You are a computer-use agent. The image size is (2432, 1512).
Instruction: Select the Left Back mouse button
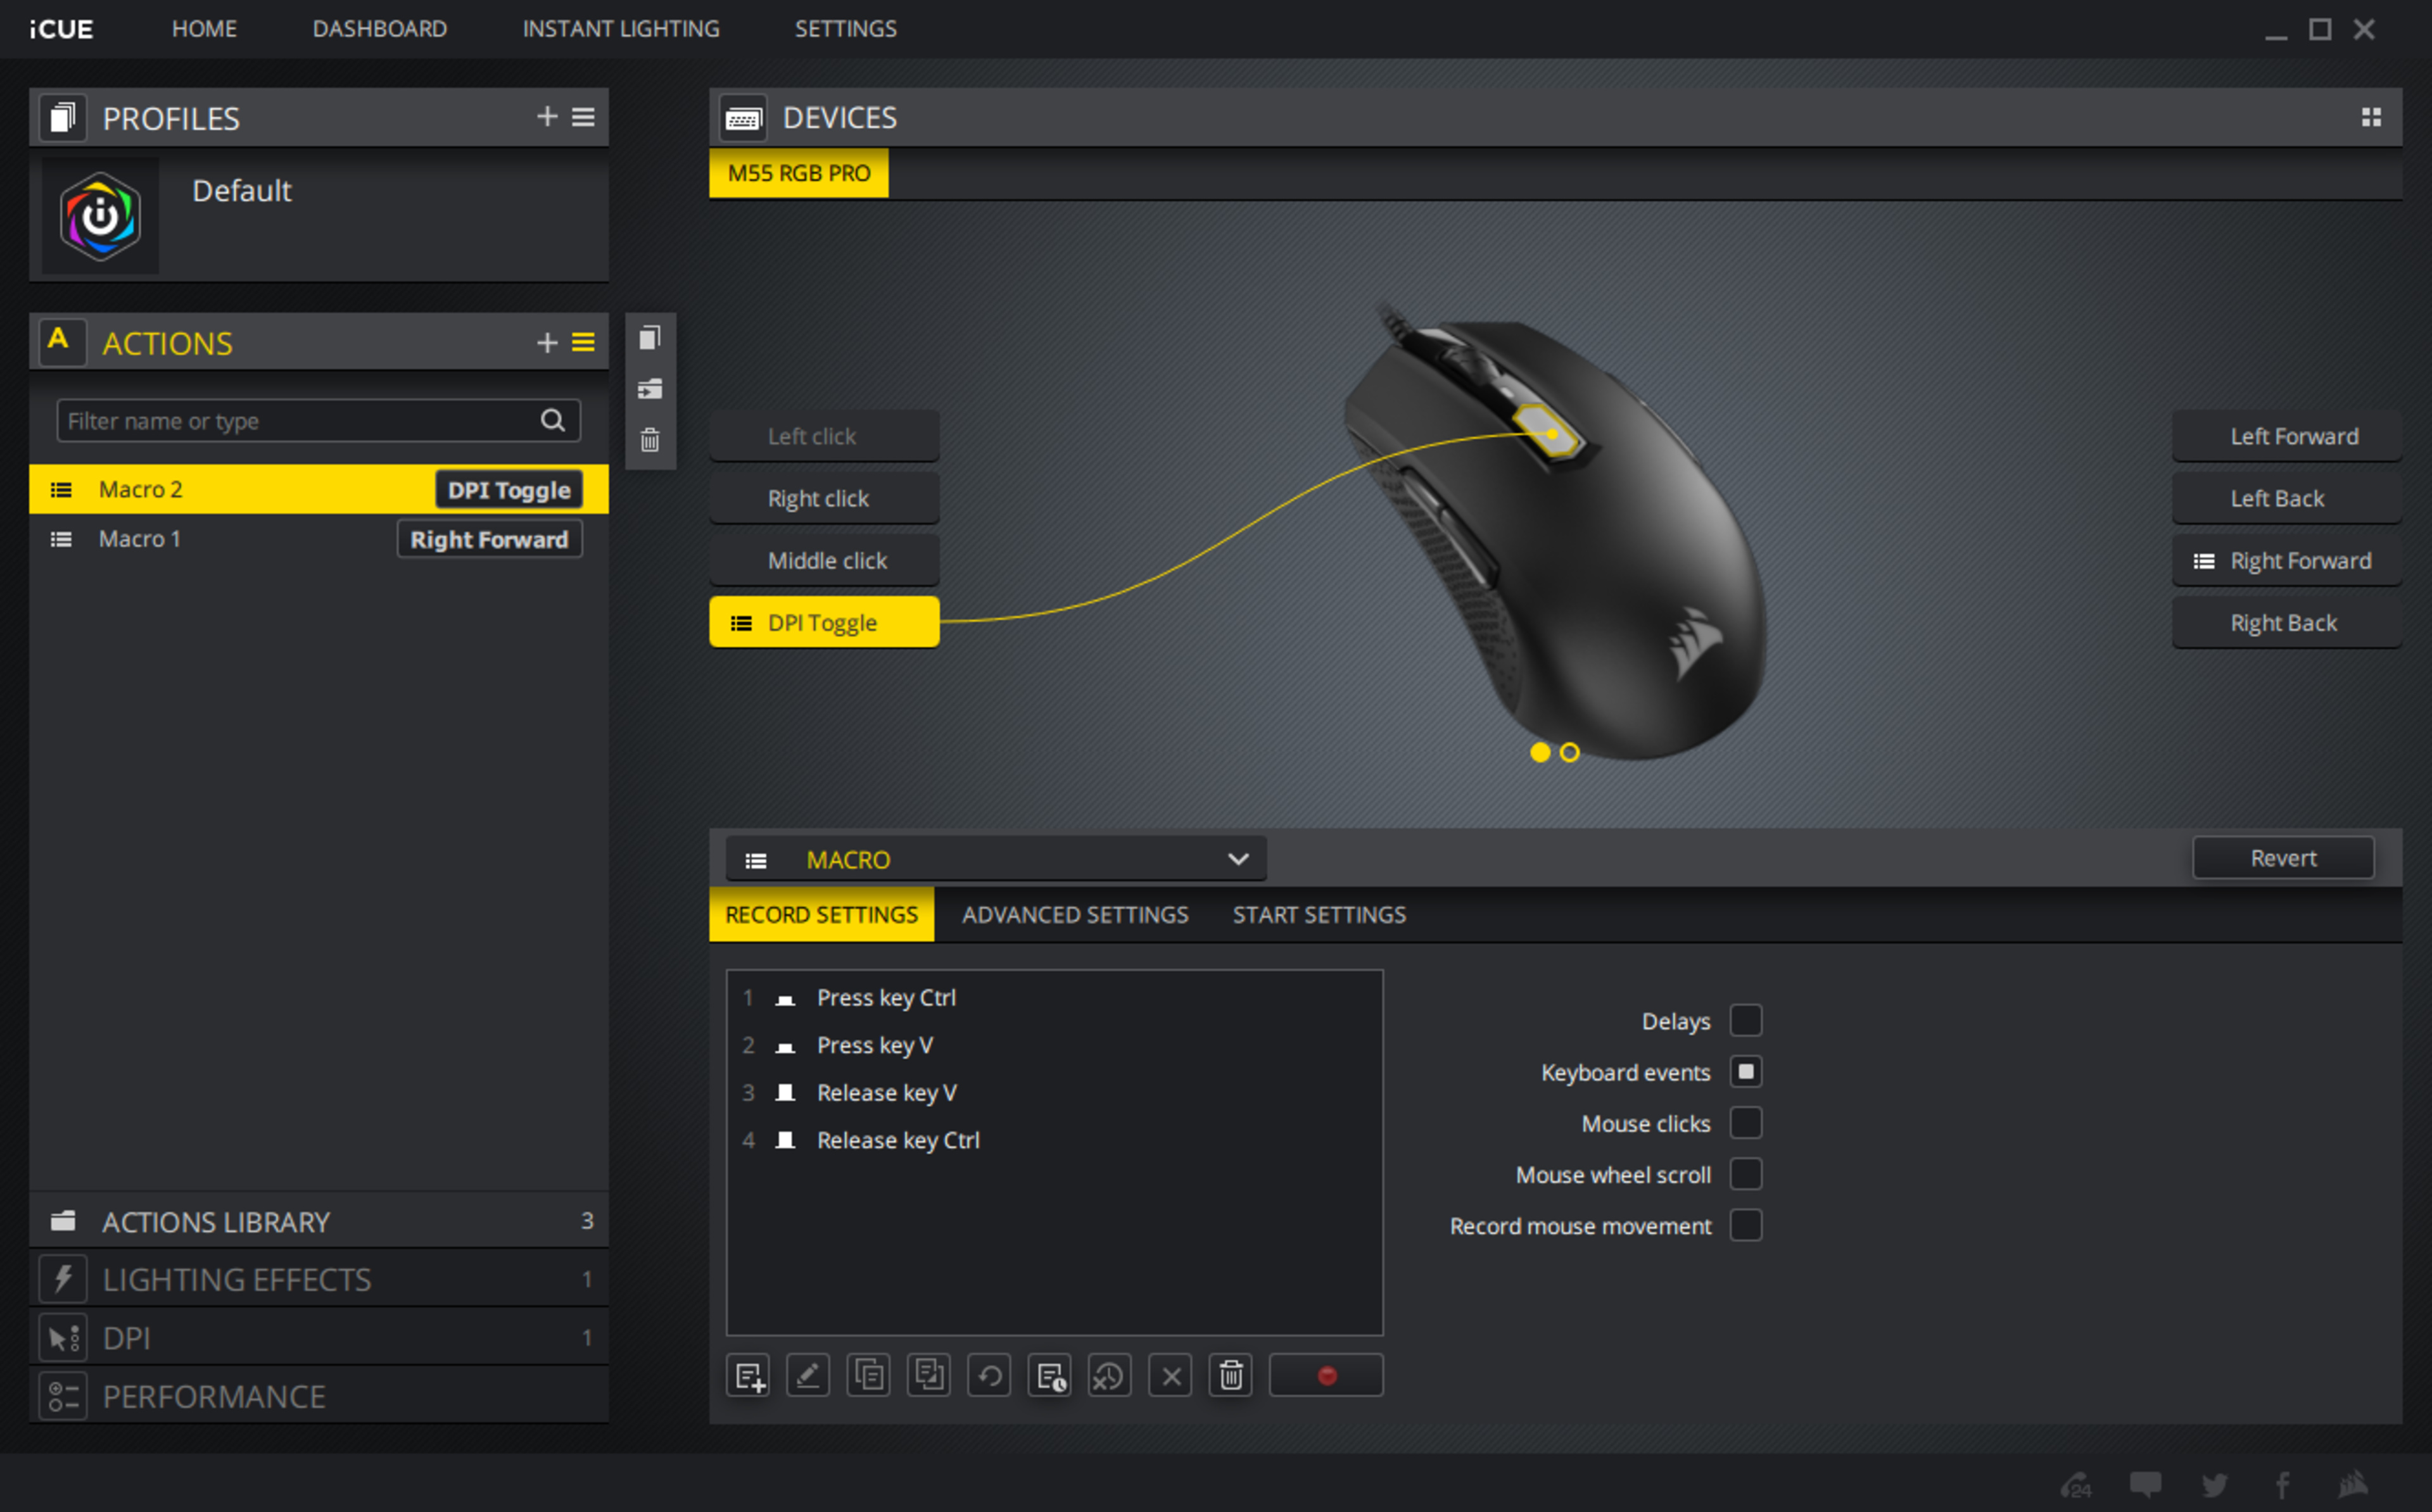[2286, 498]
